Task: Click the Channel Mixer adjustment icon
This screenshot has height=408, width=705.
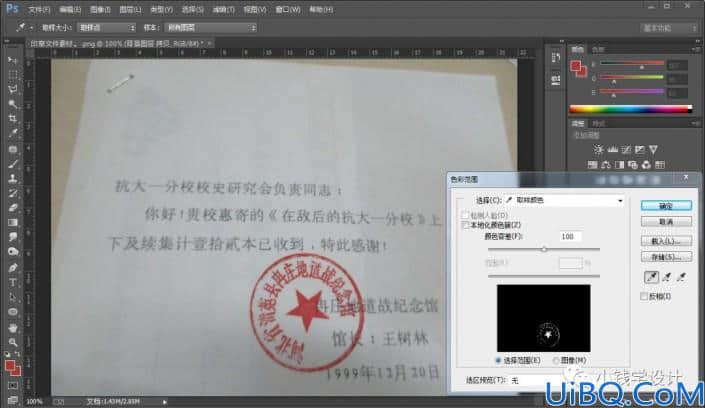Action: tap(646, 165)
